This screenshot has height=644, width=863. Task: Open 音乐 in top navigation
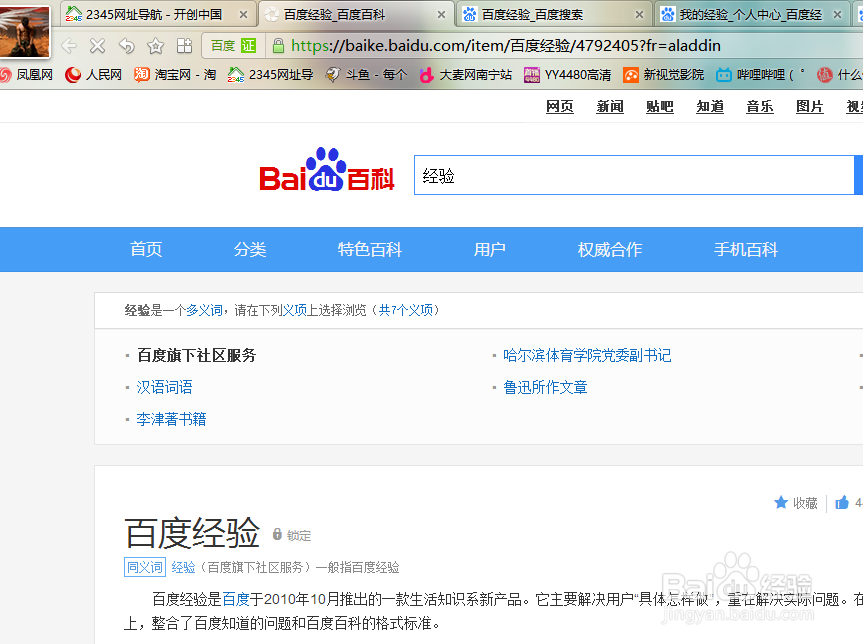[x=760, y=106]
